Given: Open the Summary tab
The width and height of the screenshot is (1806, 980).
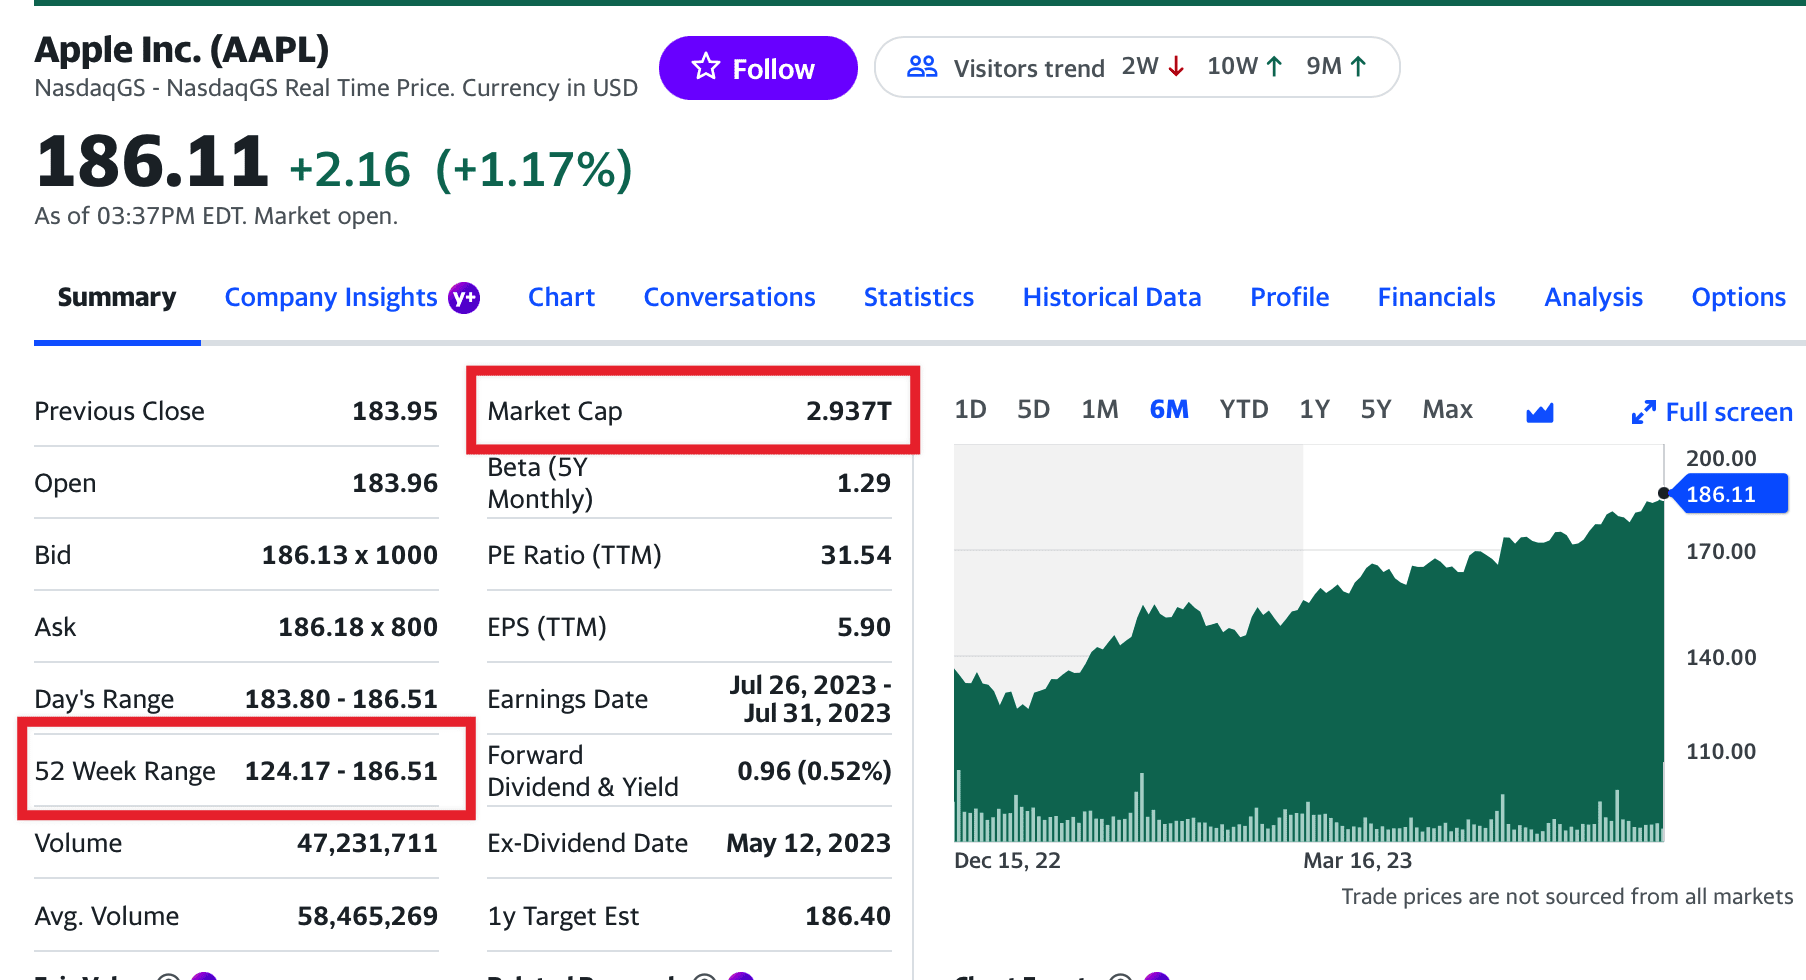Looking at the screenshot, I should click(117, 297).
